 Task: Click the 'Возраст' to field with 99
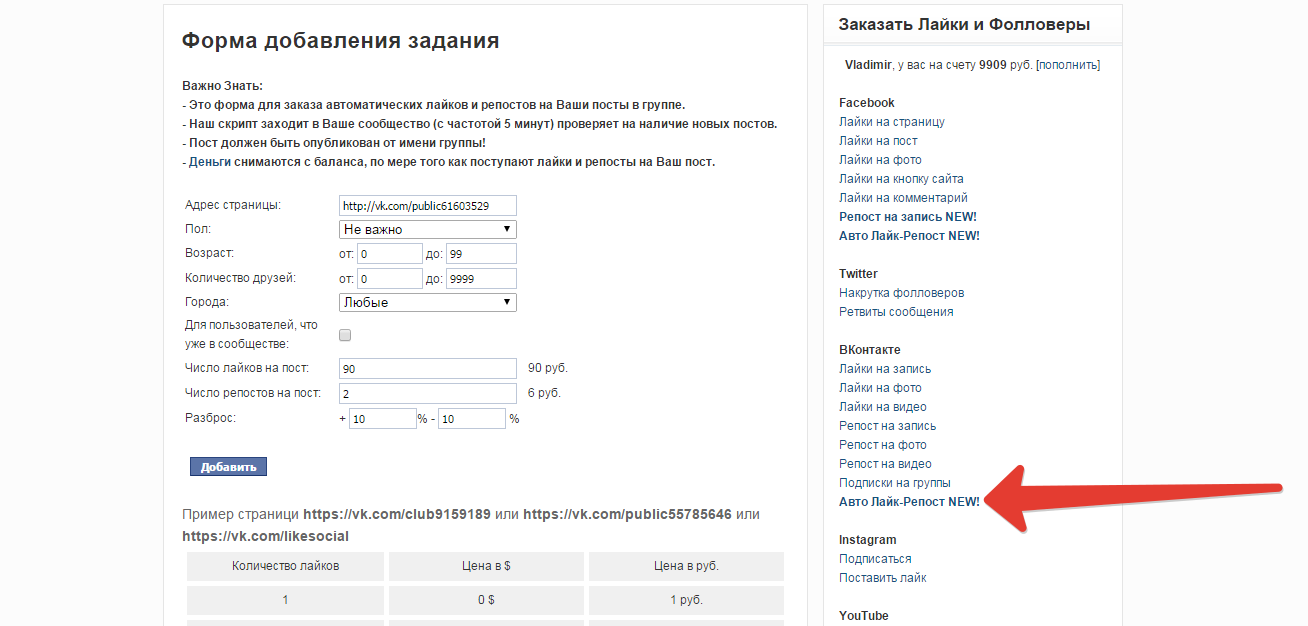pyautogui.click(x=481, y=254)
